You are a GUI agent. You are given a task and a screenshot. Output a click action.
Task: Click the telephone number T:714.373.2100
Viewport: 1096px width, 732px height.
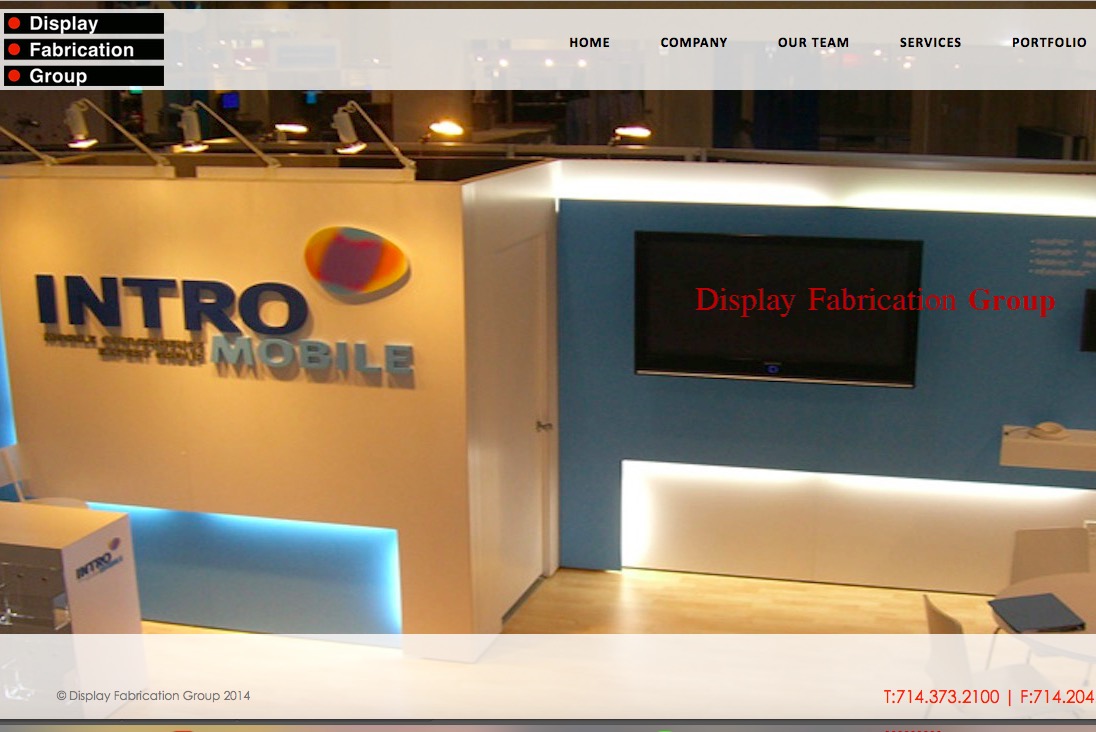tap(941, 697)
